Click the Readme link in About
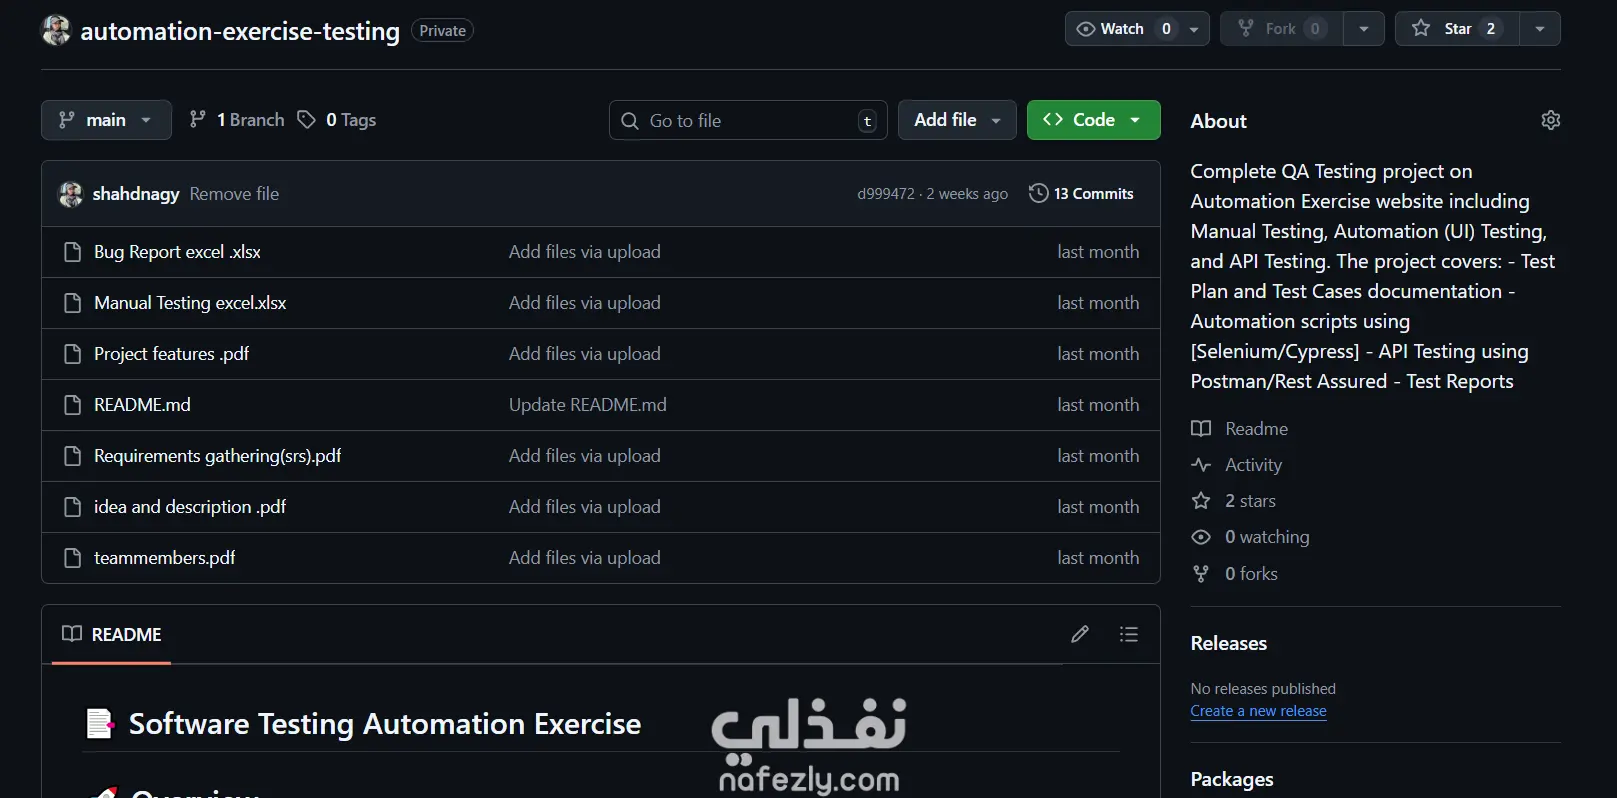Screen dimensions: 1617x798 [1256, 429]
